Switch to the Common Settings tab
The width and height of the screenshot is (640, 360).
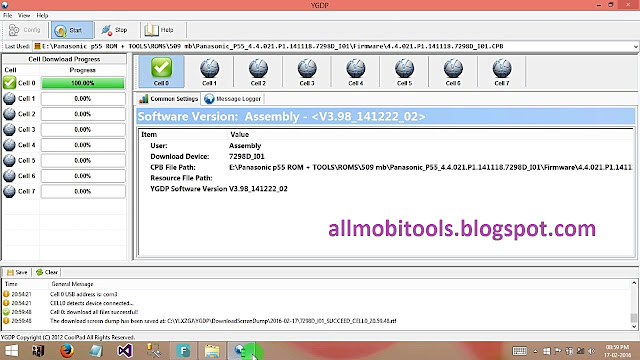click(x=168, y=99)
